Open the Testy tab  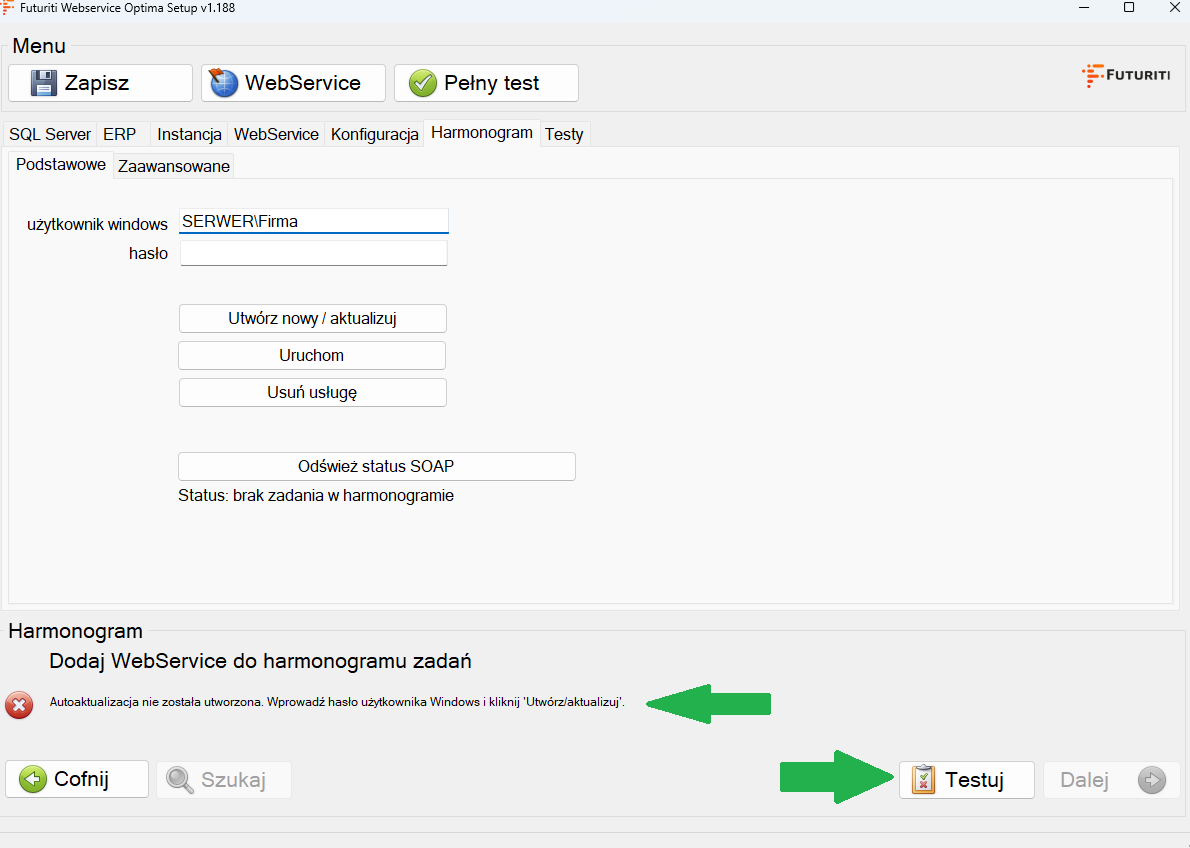pyautogui.click(x=564, y=134)
